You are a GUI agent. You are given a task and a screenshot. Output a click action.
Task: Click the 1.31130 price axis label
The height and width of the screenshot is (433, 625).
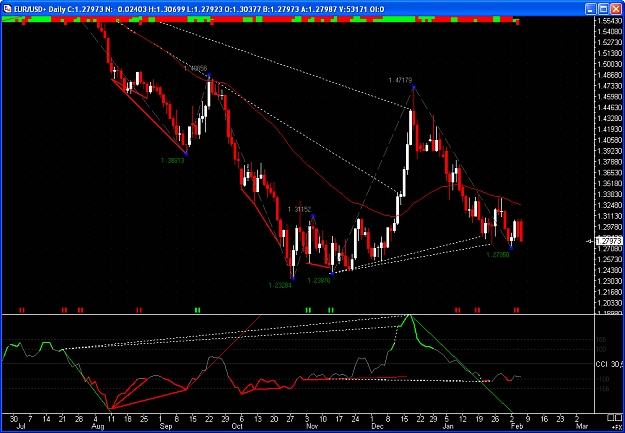tap(609, 216)
